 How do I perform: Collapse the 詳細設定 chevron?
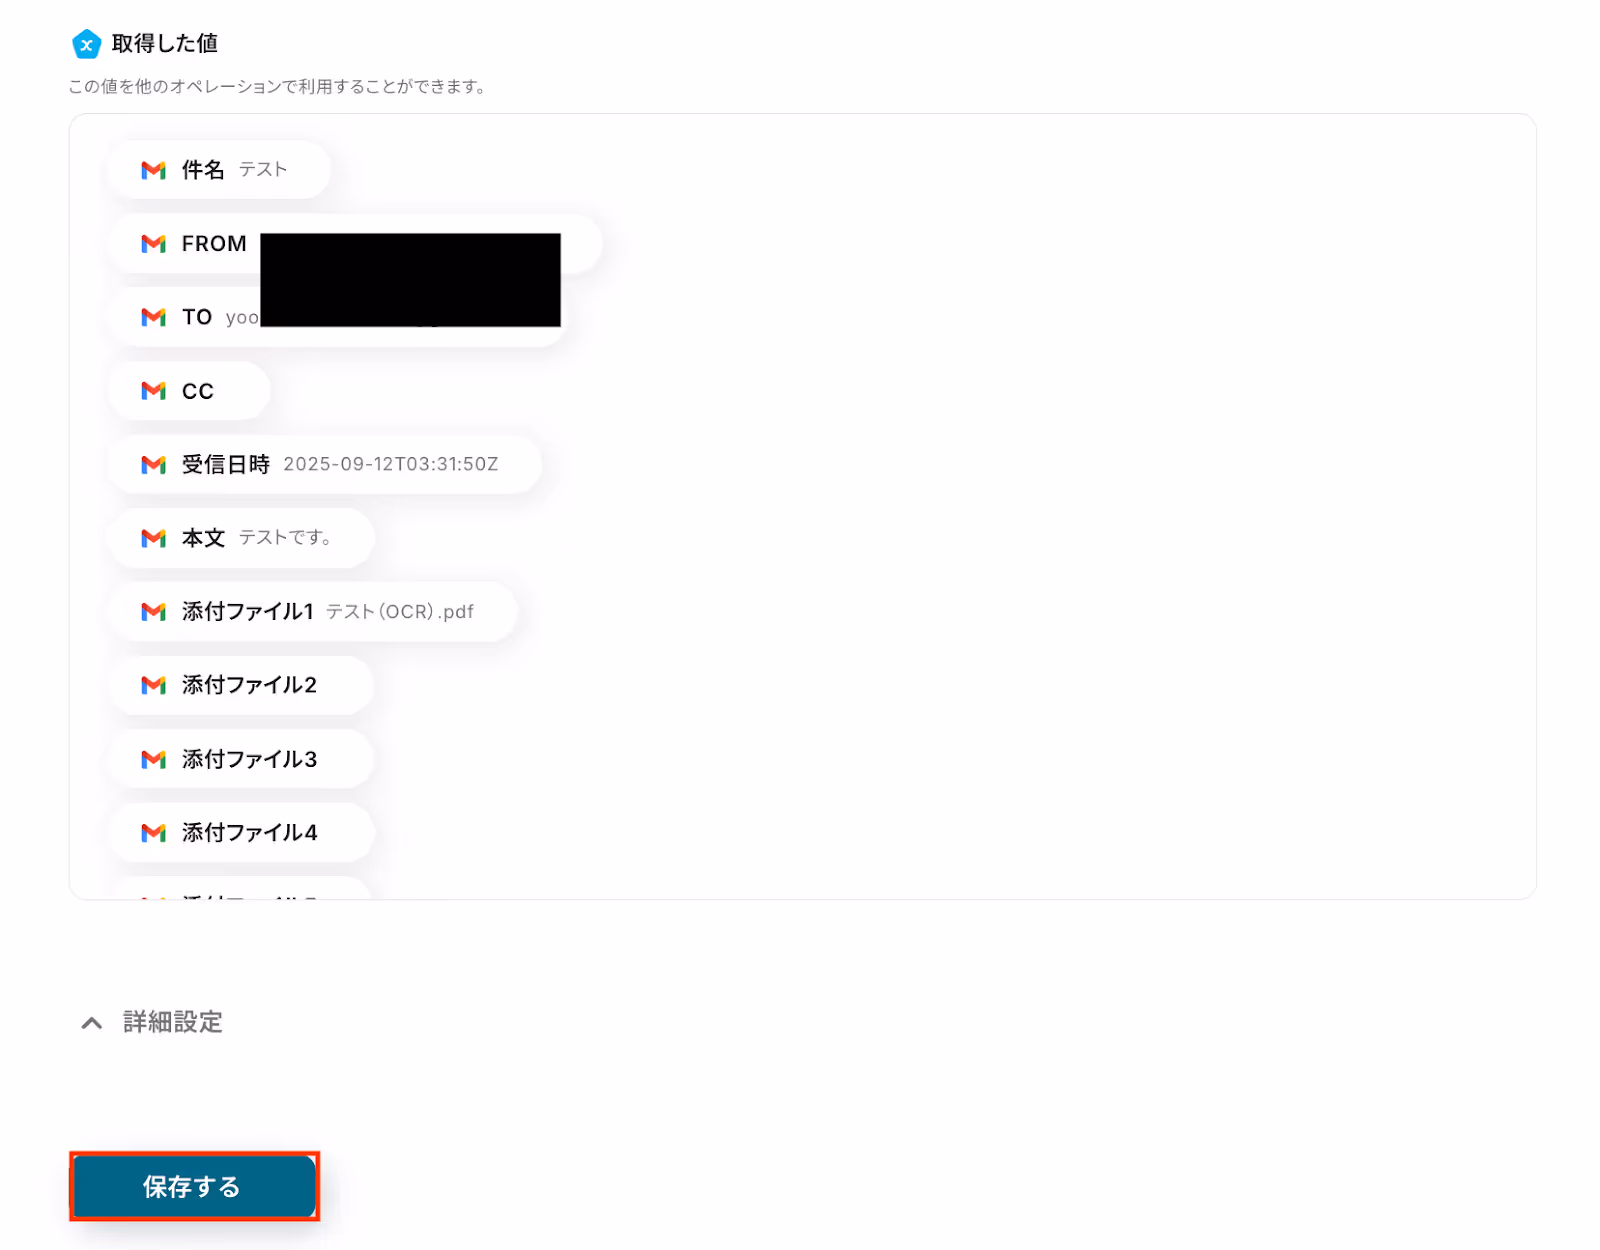(91, 1022)
